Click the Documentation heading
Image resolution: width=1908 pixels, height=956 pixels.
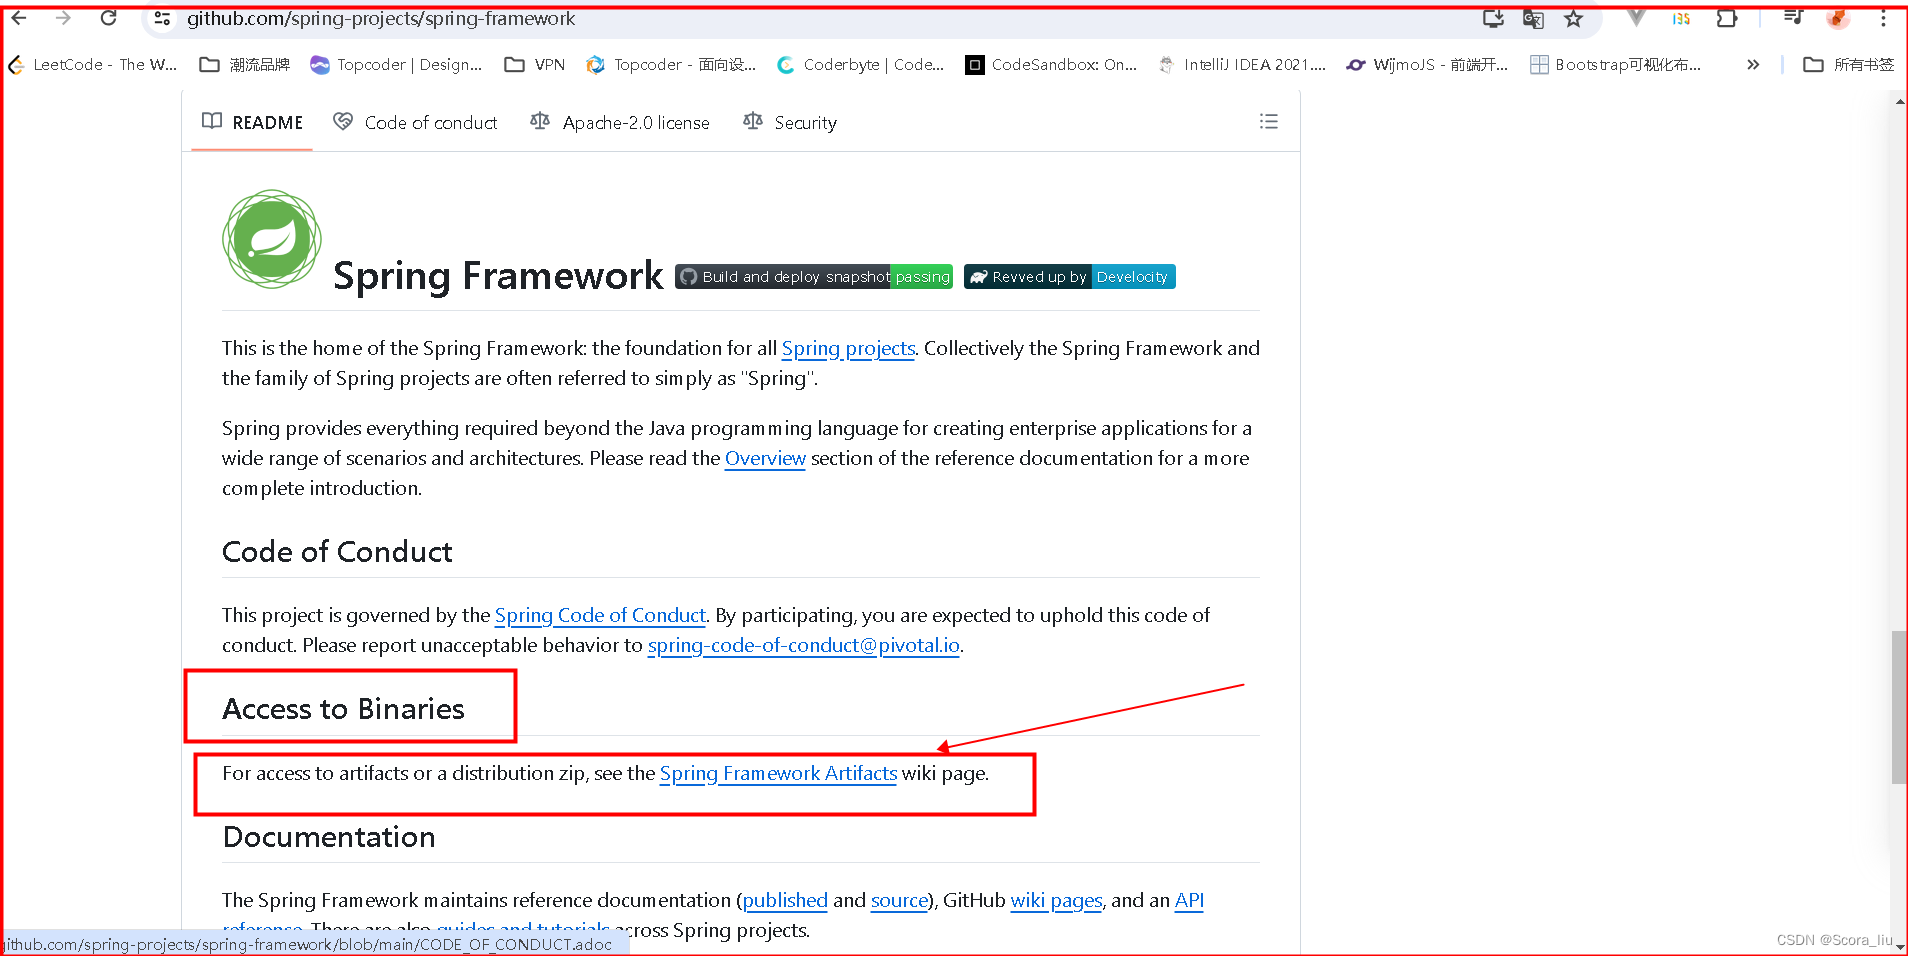pos(329,837)
